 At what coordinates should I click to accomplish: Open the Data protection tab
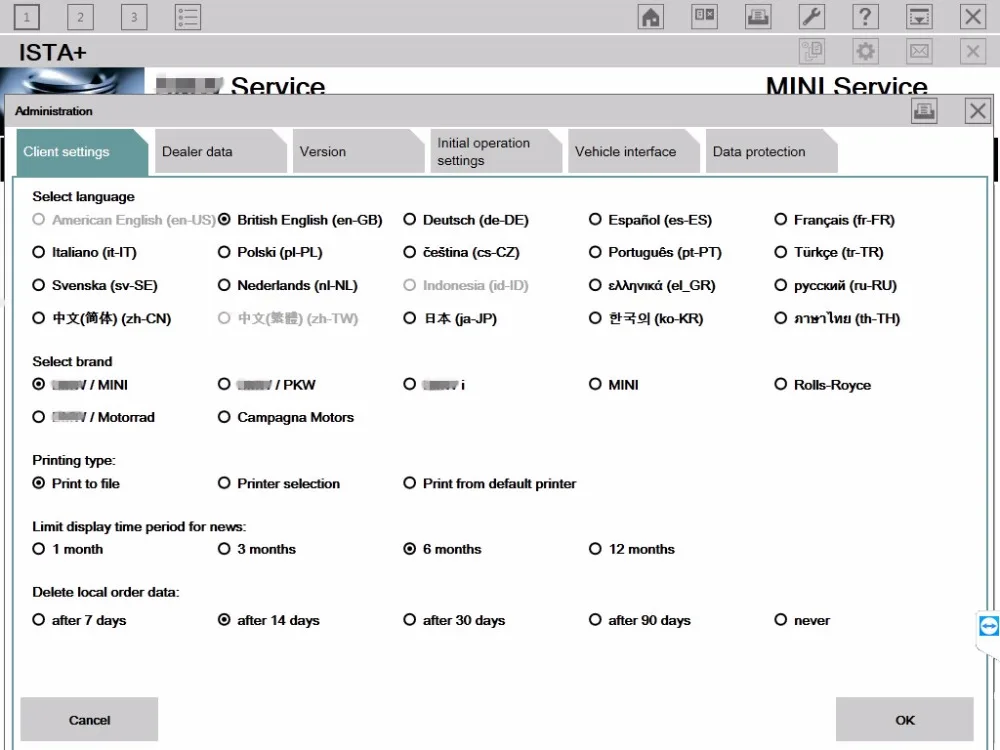(771, 152)
